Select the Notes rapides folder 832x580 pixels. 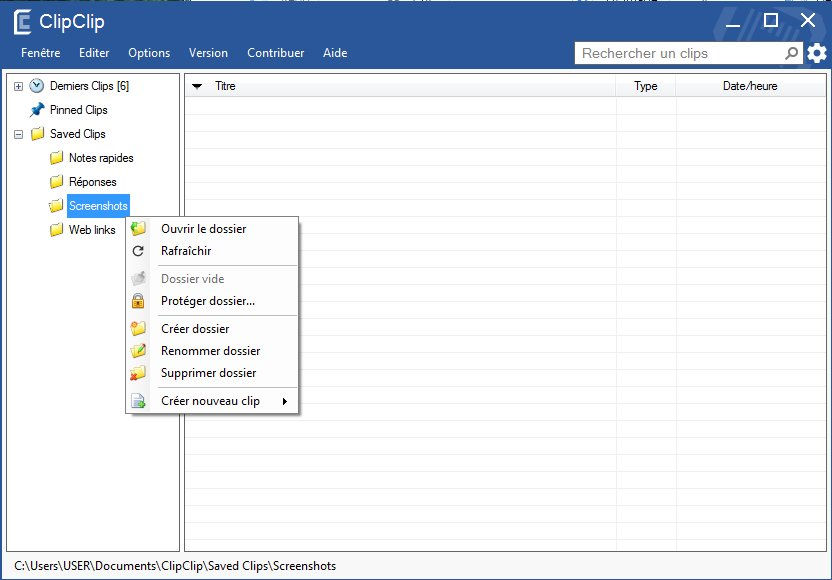pyautogui.click(x=101, y=158)
